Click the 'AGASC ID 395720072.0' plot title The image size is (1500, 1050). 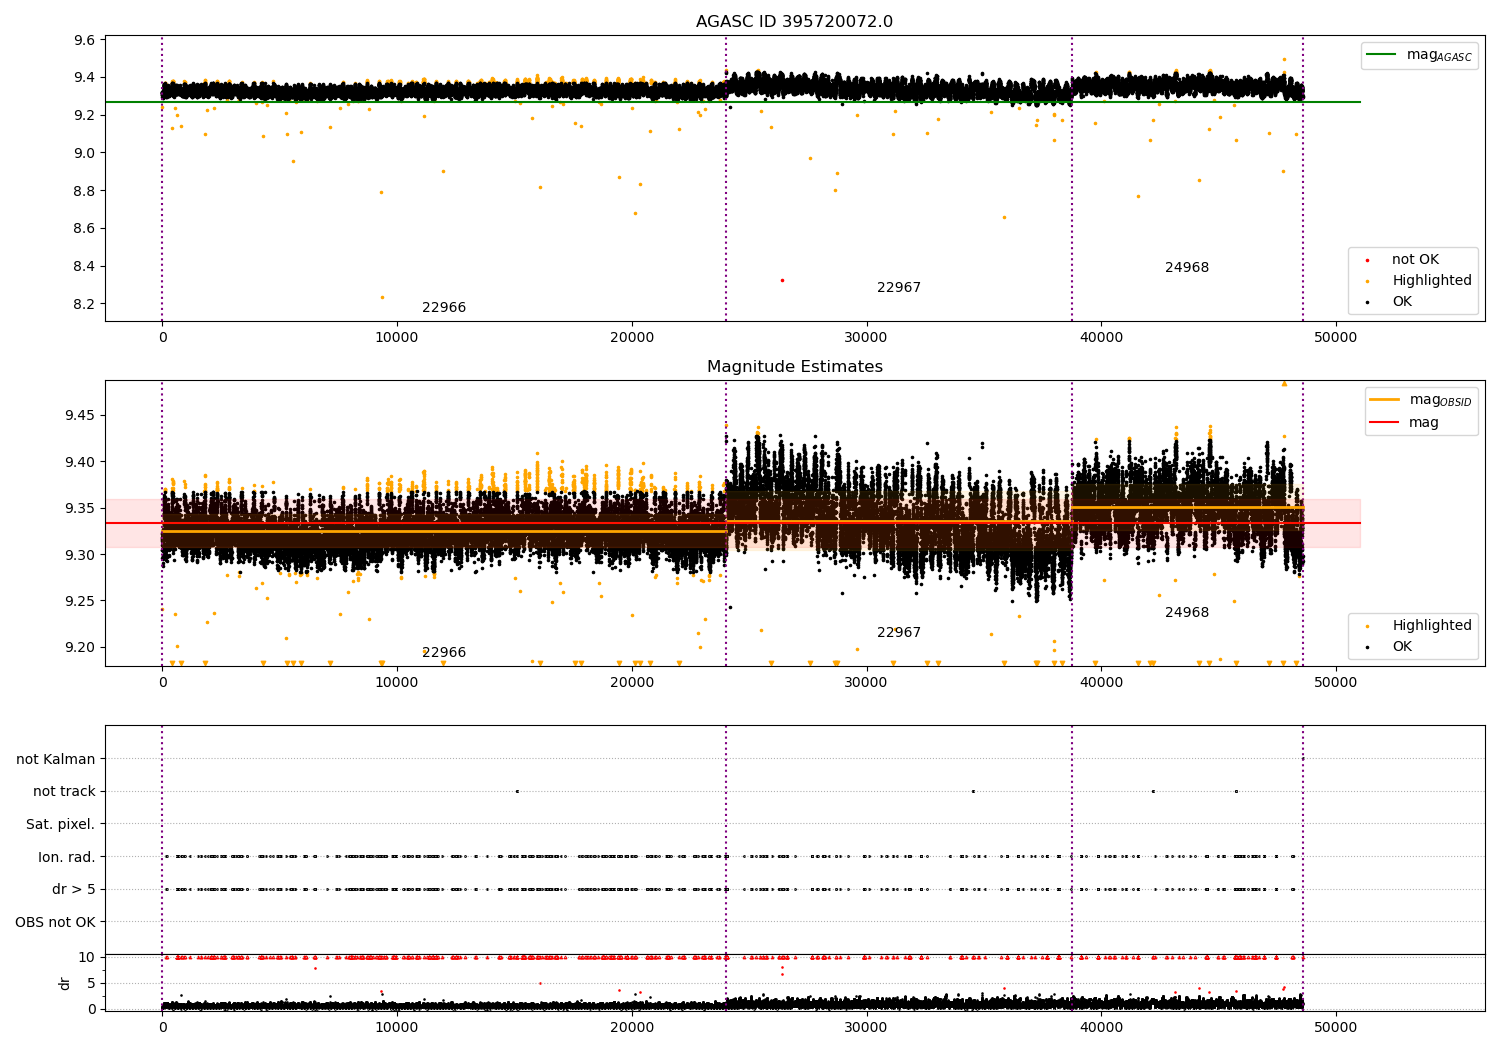click(x=794, y=22)
